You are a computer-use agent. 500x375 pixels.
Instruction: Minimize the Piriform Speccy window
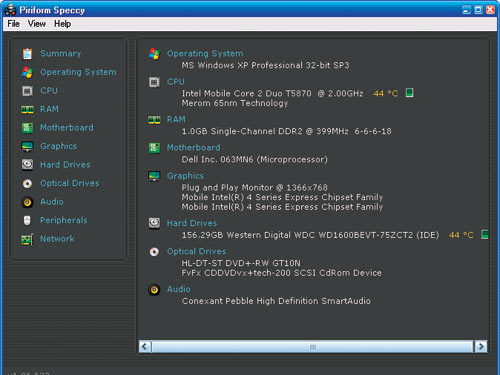pos(467,10)
